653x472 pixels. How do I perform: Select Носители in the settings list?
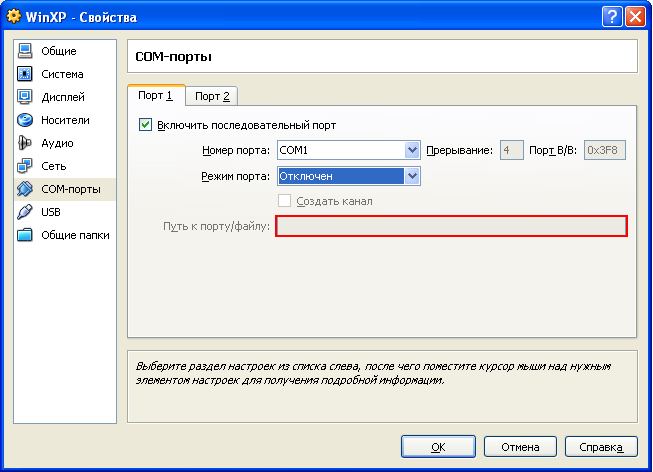pyautogui.click(x=65, y=120)
